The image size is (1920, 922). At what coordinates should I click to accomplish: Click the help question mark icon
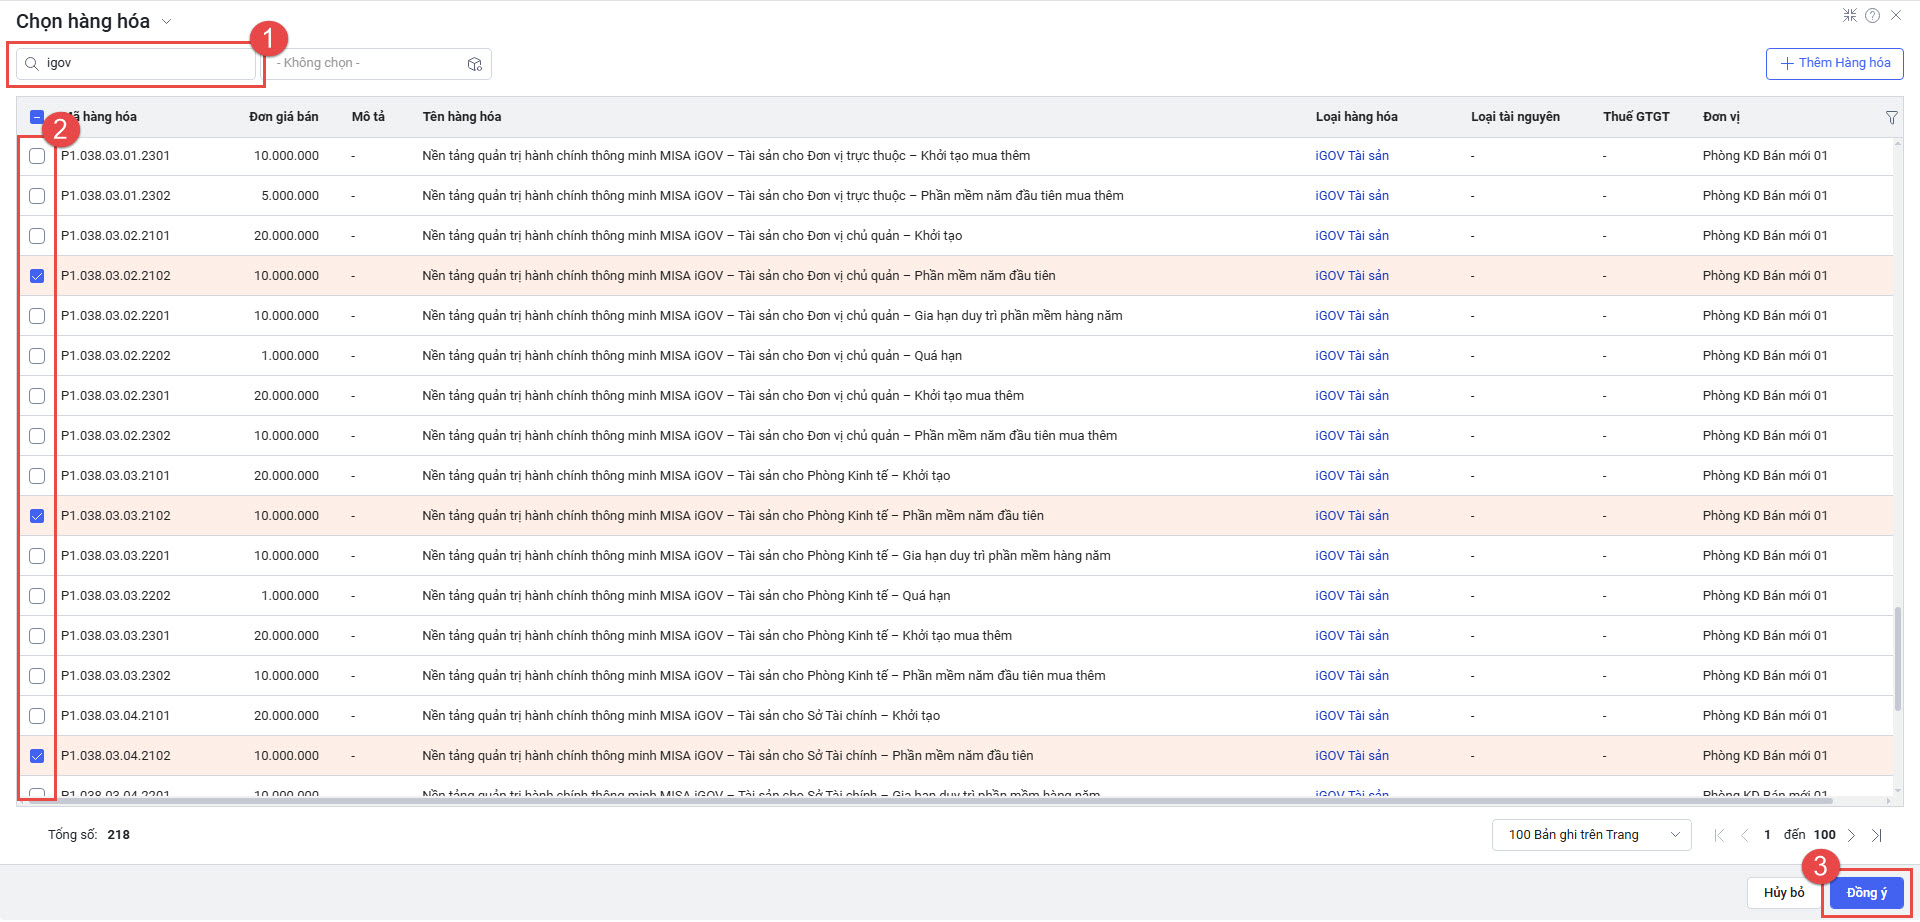(1872, 16)
